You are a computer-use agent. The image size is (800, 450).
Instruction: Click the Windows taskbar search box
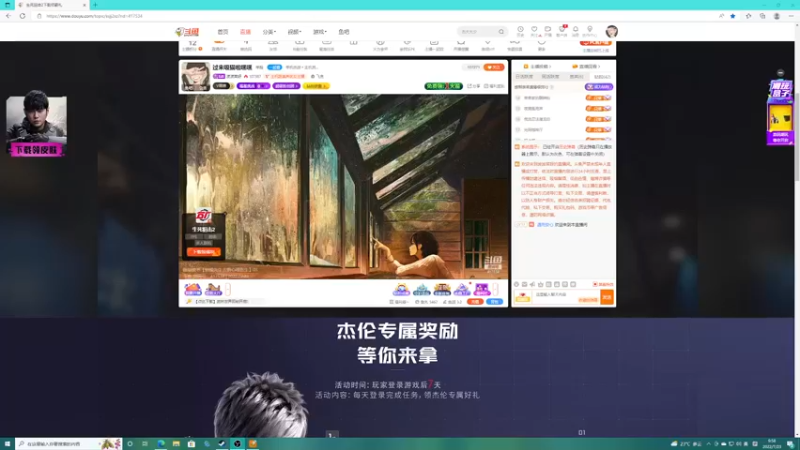pyautogui.click(x=68, y=444)
